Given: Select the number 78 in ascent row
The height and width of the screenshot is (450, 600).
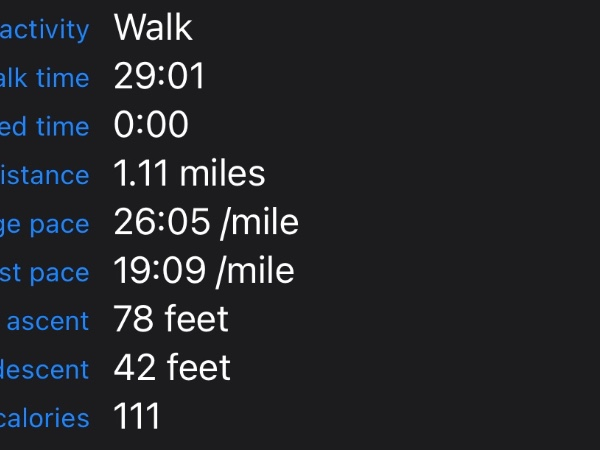Looking at the screenshot, I should point(134,320).
